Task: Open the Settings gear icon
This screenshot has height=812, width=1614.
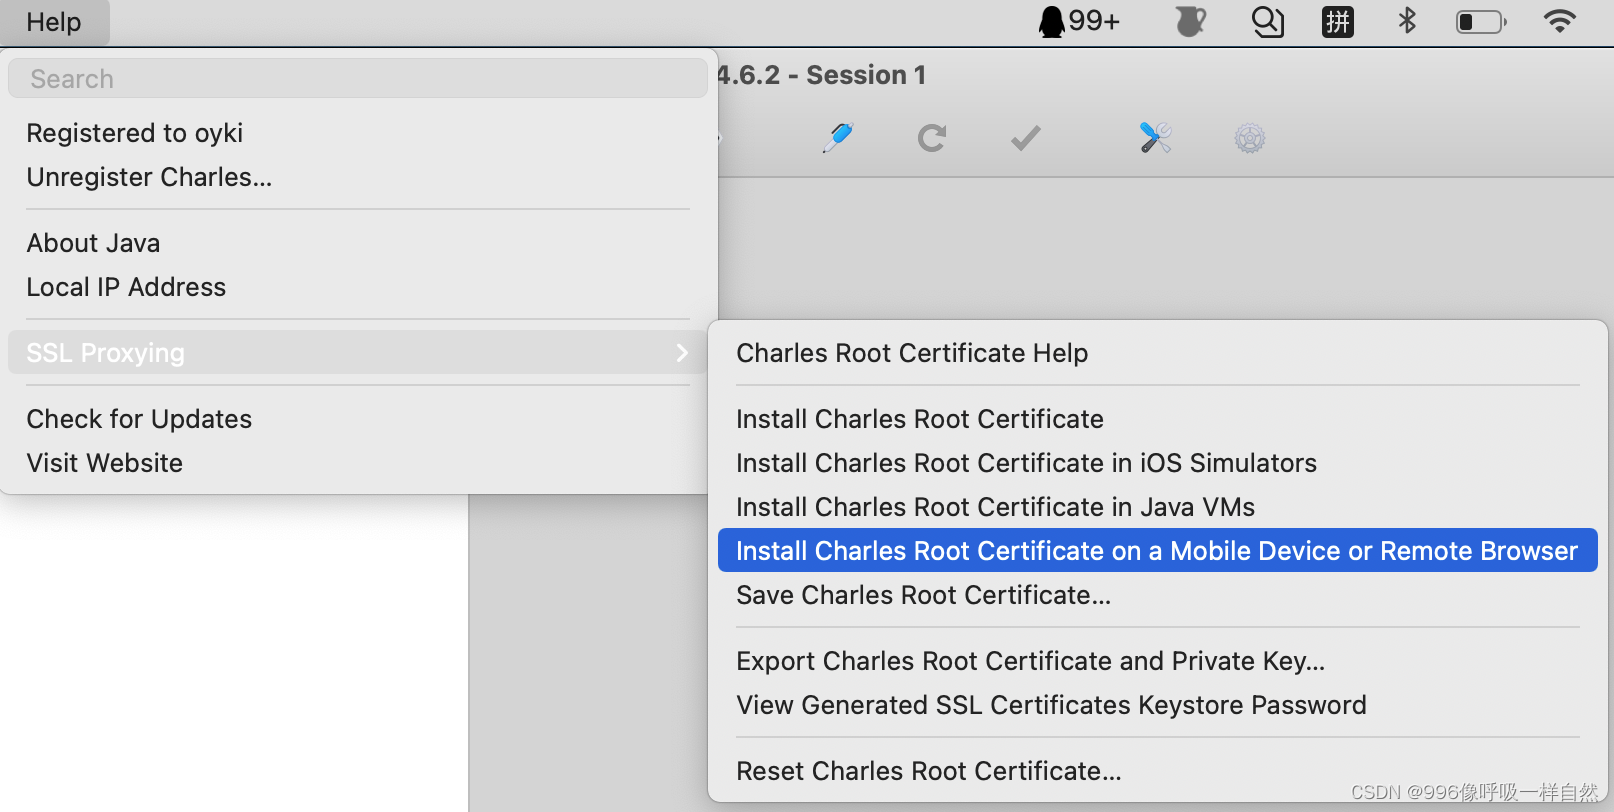Action: click(1250, 138)
